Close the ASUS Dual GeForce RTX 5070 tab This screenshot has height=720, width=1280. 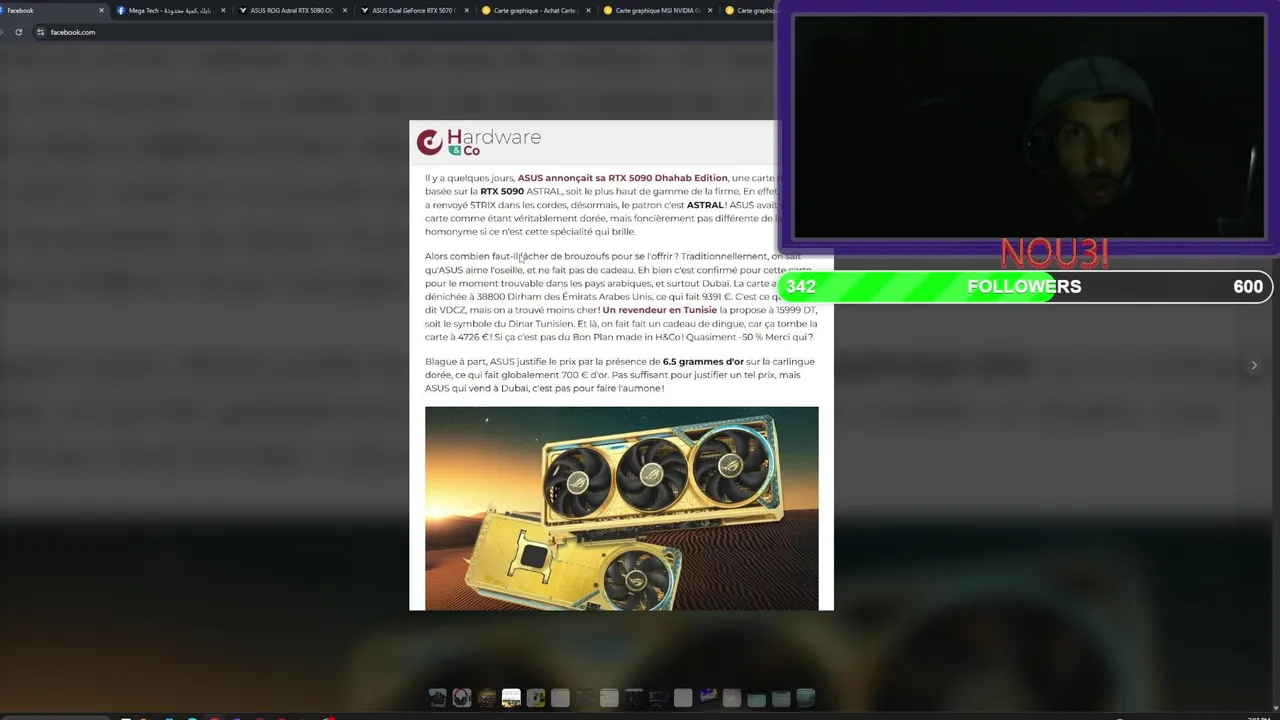[x=467, y=10]
